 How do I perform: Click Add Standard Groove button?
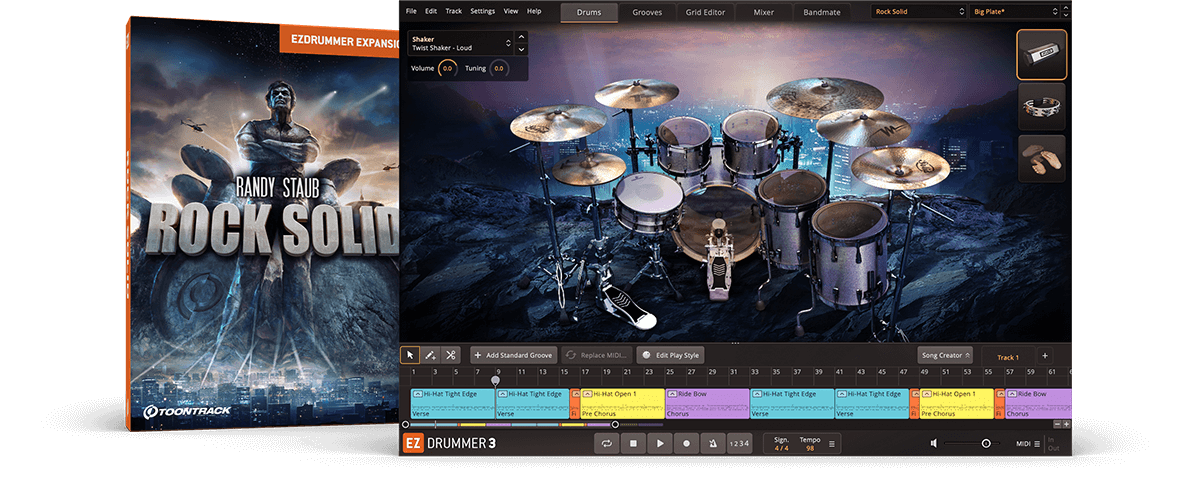[513, 355]
